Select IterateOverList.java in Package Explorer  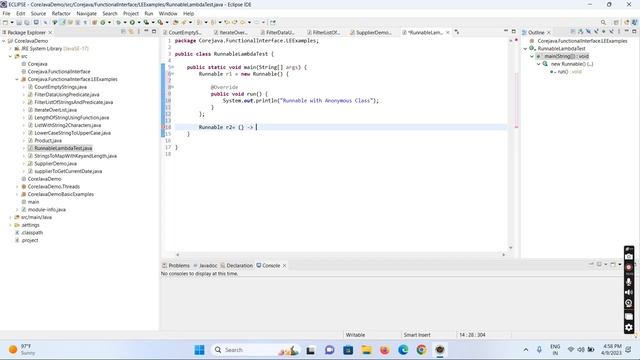pos(56,110)
